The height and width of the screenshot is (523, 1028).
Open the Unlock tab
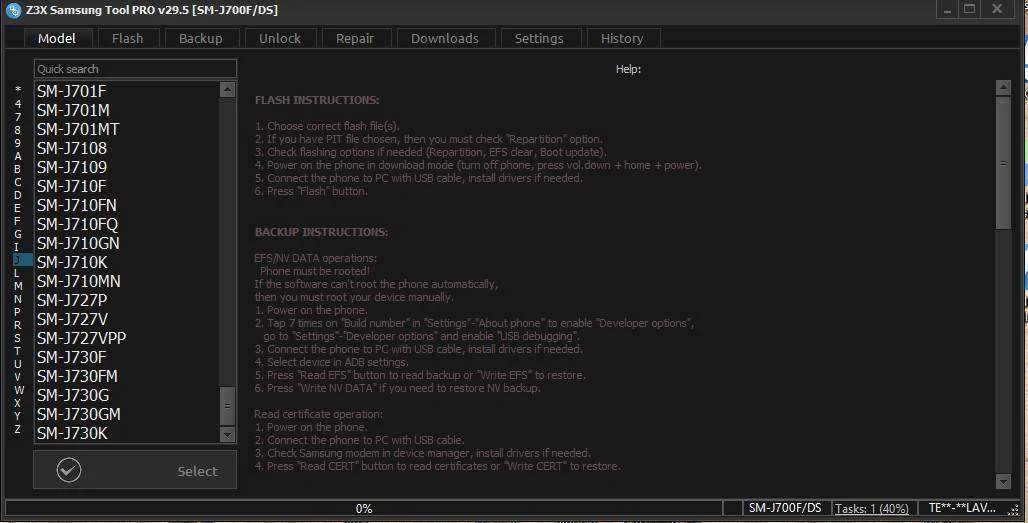point(280,39)
